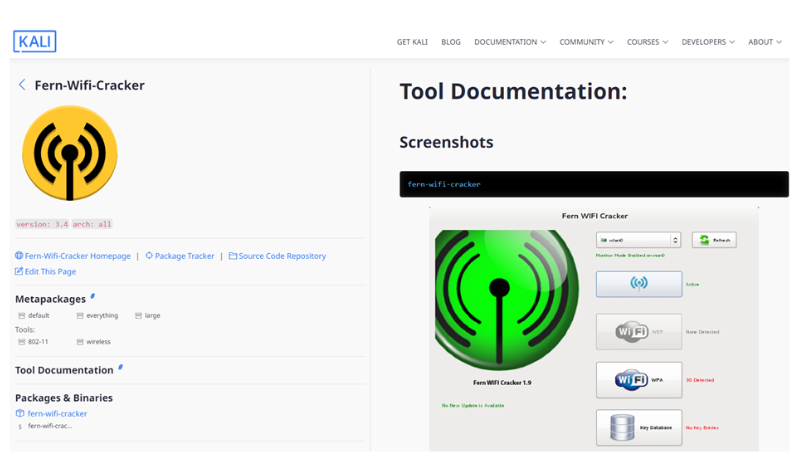Click the folder icon beside Source Code Repository
This screenshot has width=795, height=468.
(233, 256)
